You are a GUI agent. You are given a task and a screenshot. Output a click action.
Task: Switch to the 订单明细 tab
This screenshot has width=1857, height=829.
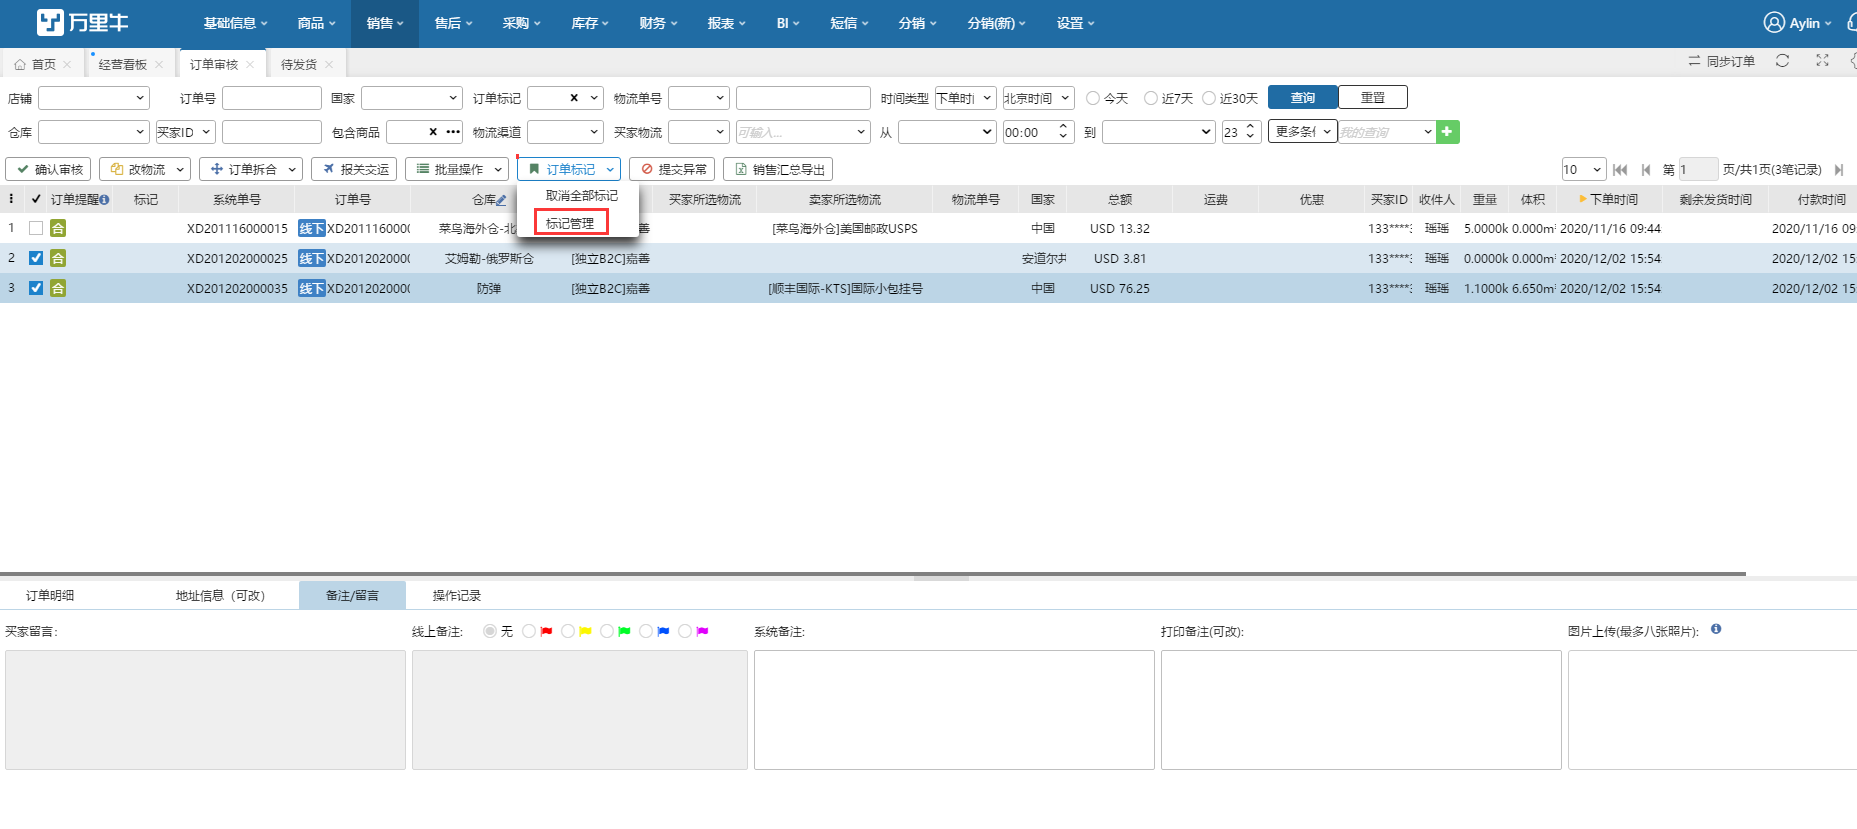point(50,596)
